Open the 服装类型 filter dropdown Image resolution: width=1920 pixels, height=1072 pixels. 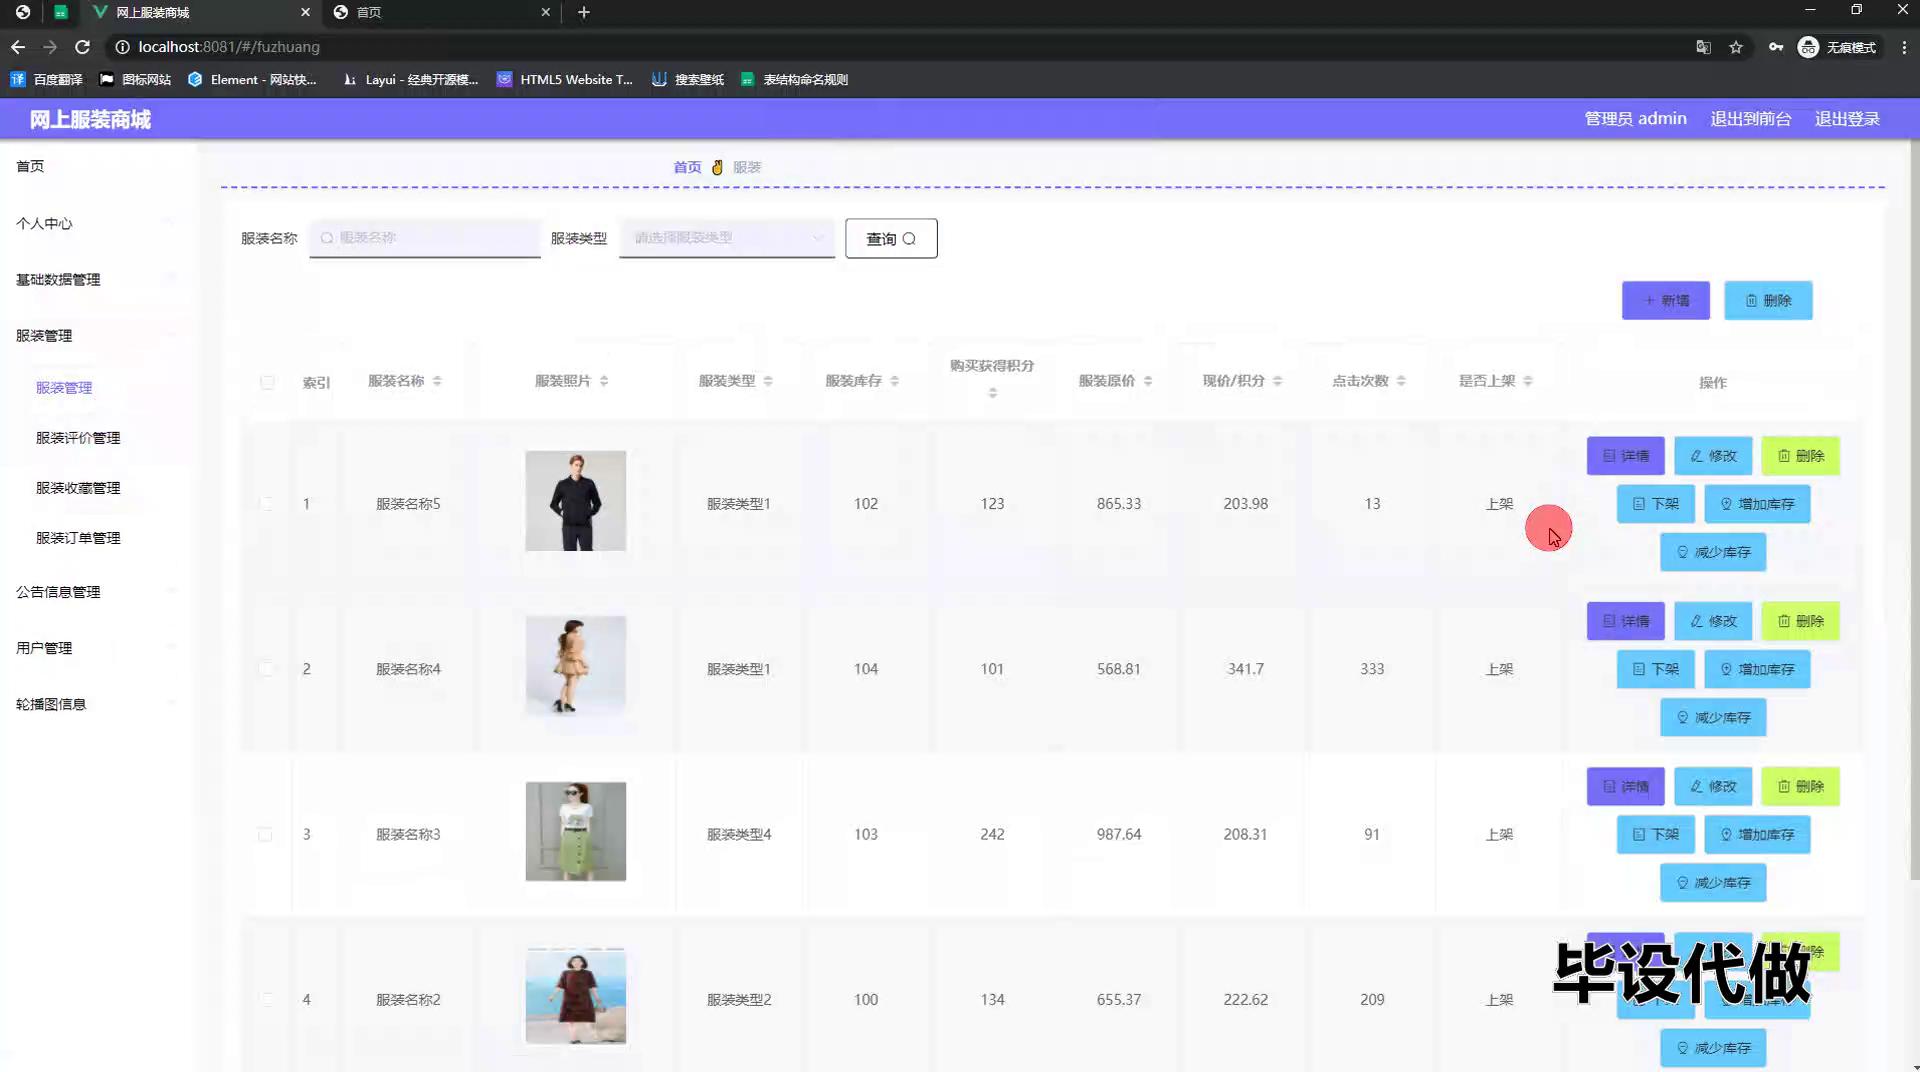point(726,238)
